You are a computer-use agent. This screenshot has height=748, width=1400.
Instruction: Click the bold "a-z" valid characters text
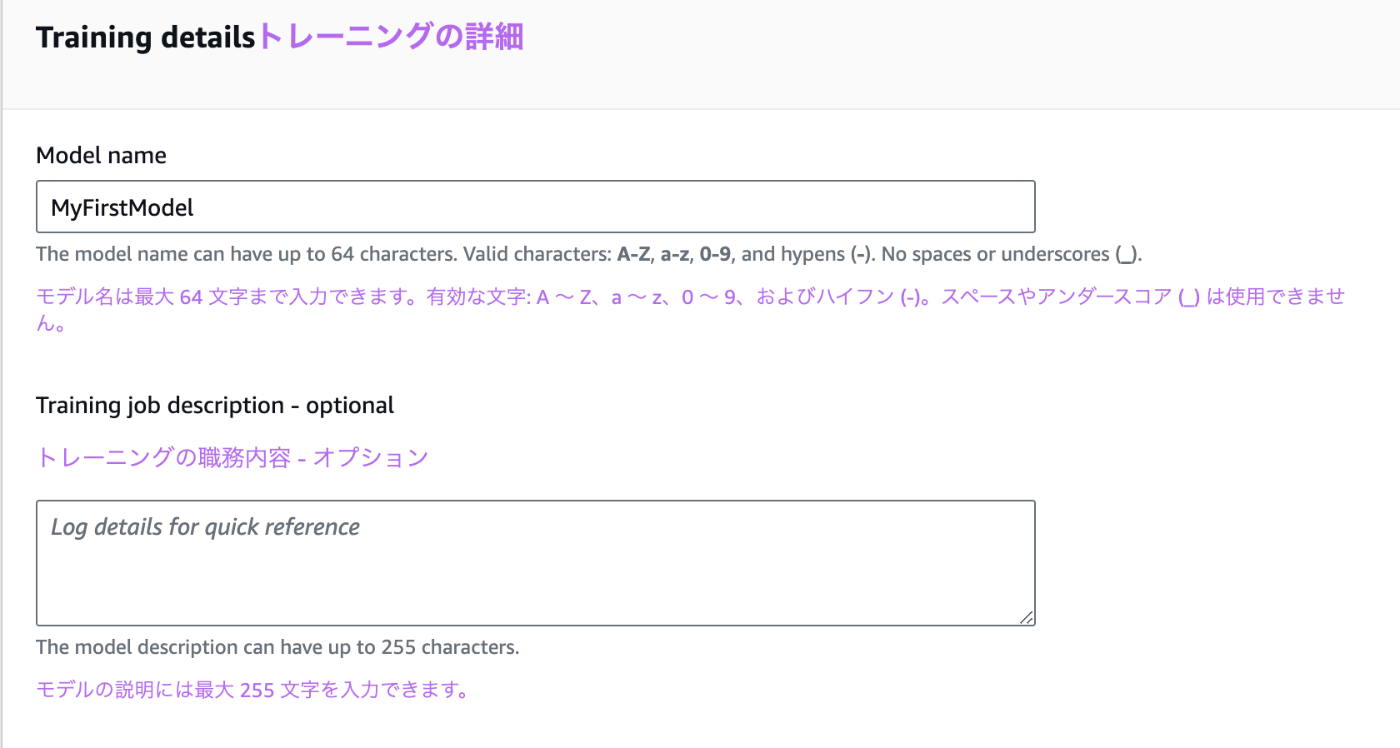(676, 254)
